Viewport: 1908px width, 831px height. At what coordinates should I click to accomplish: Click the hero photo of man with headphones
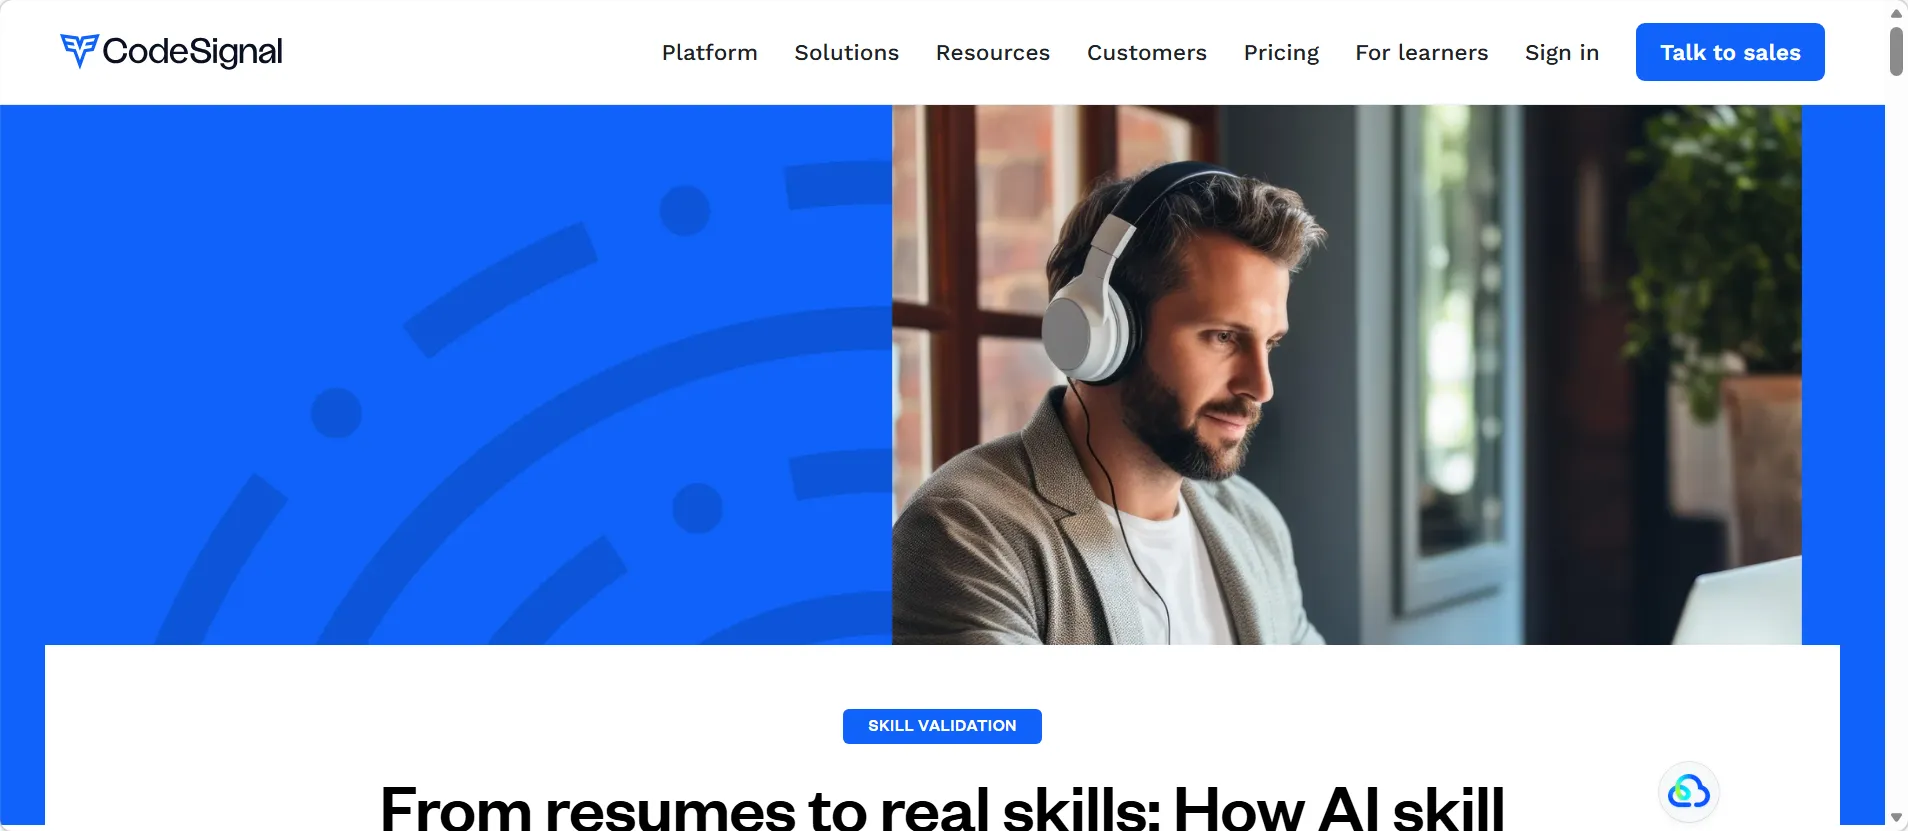click(1346, 375)
